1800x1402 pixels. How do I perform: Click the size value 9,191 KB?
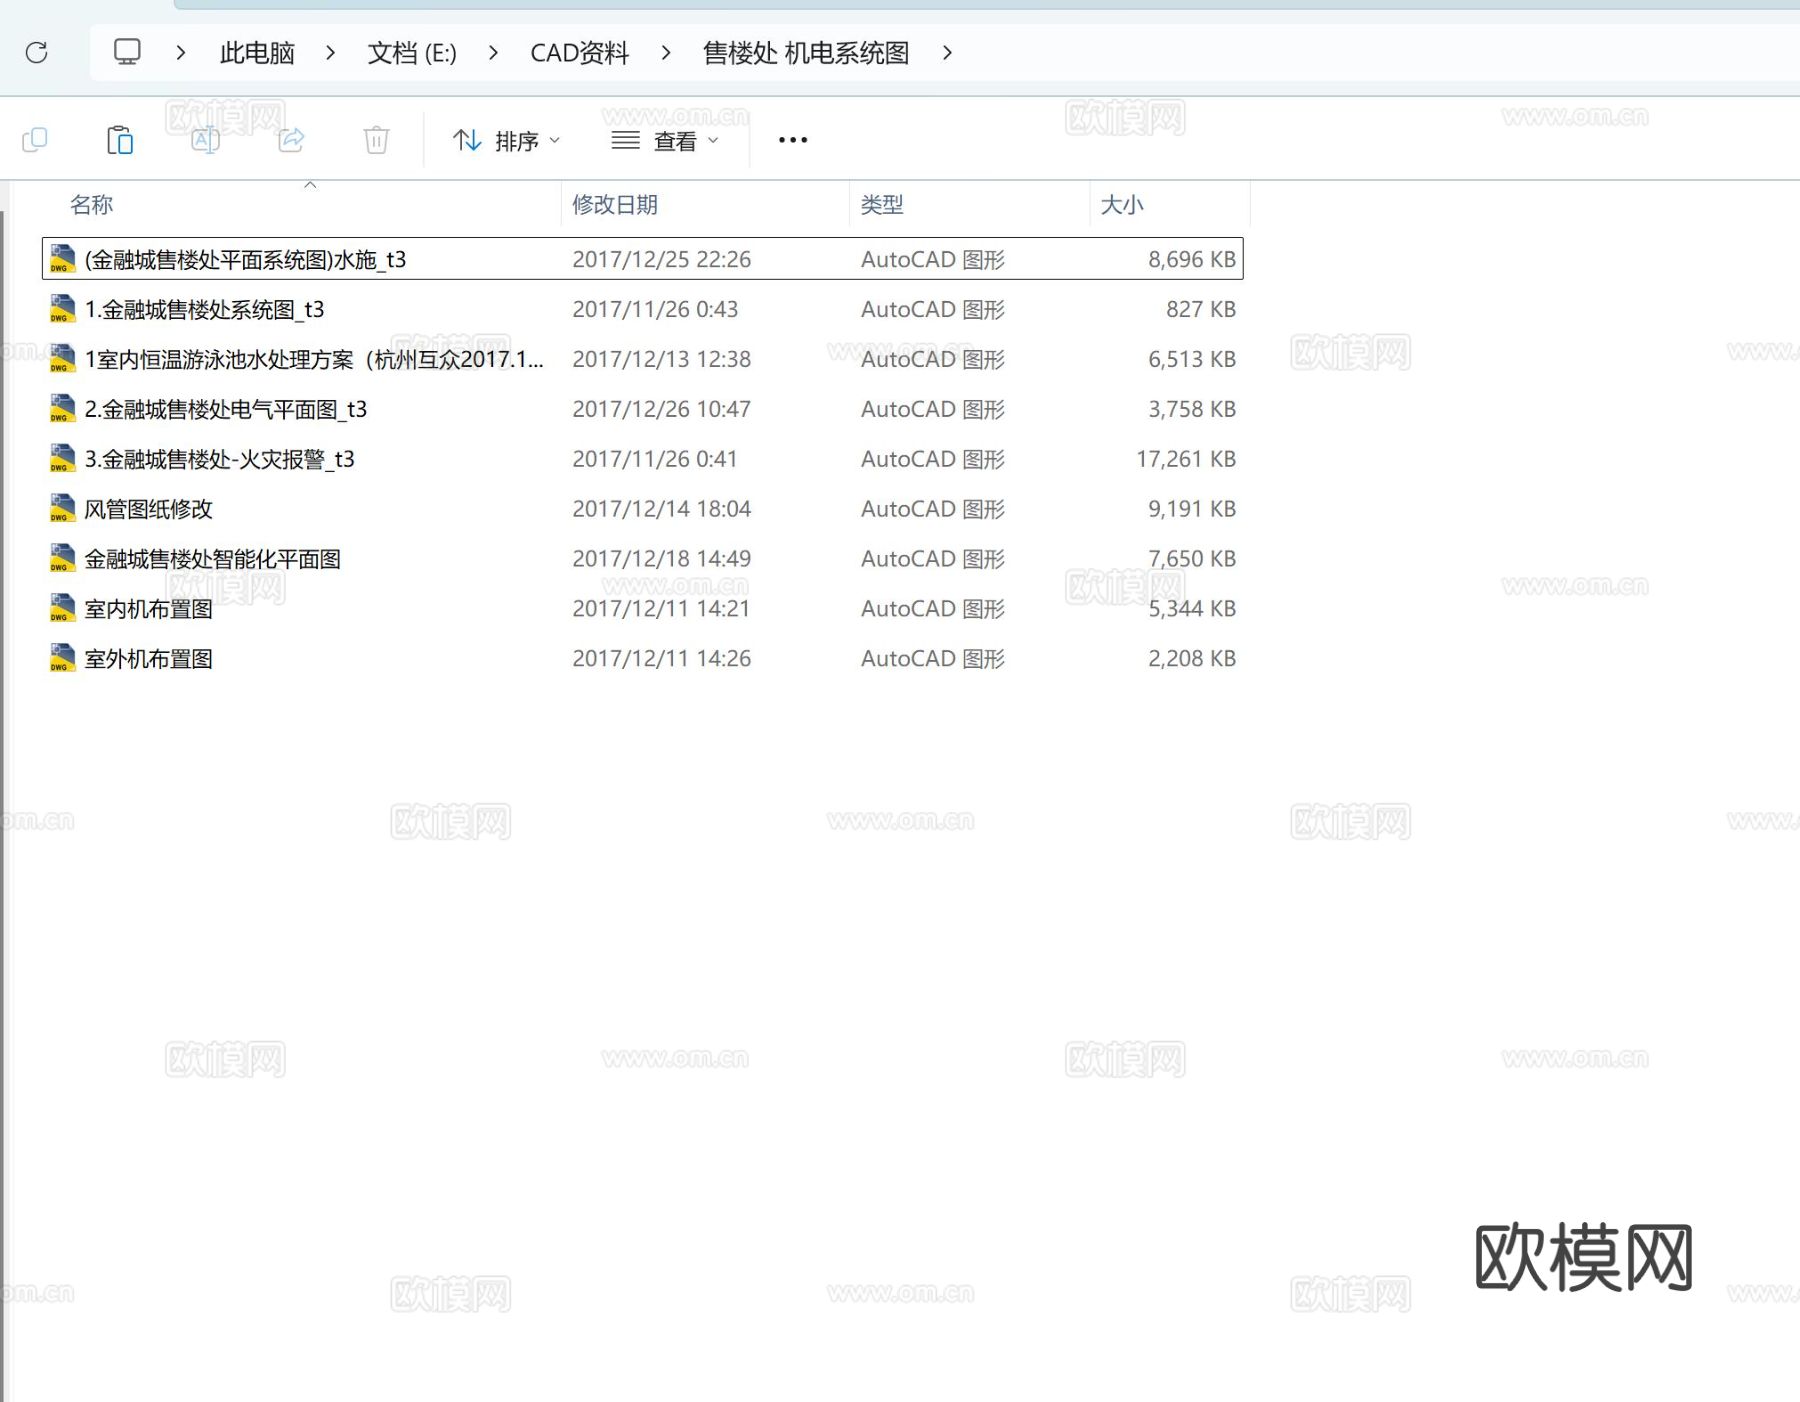[x=1192, y=510]
